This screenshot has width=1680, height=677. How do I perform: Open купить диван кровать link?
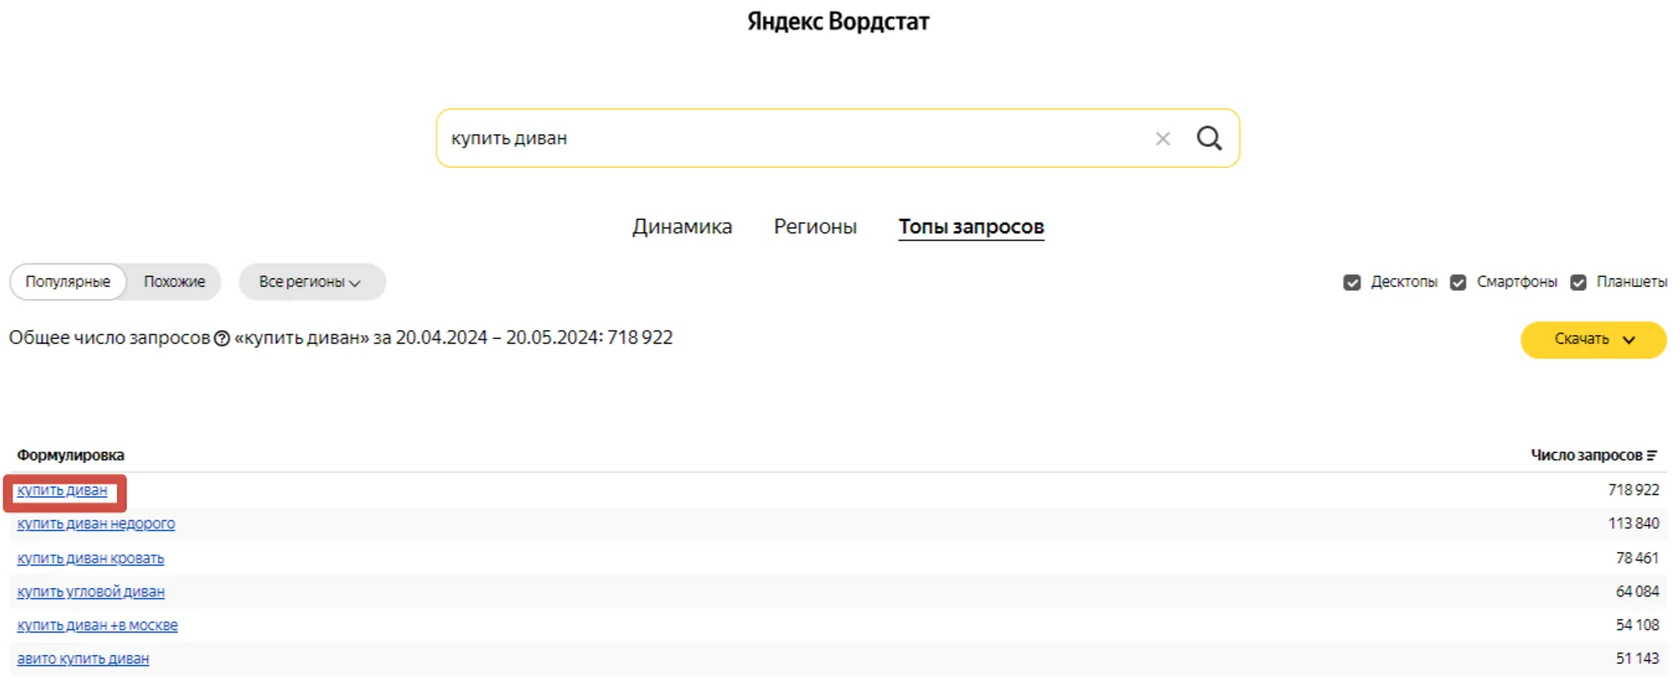90,558
